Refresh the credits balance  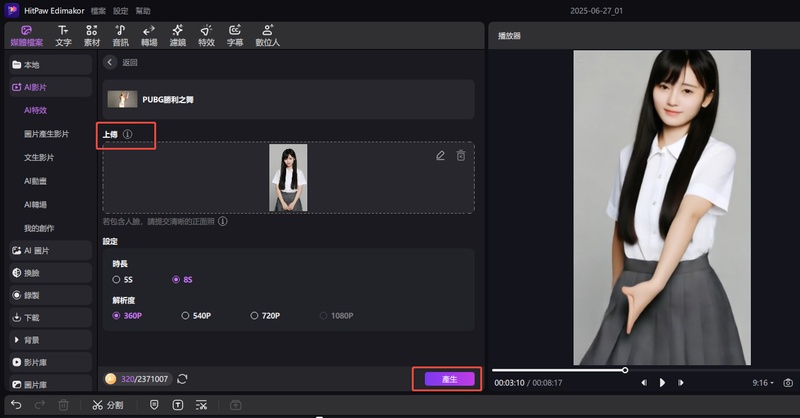coord(182,379)
